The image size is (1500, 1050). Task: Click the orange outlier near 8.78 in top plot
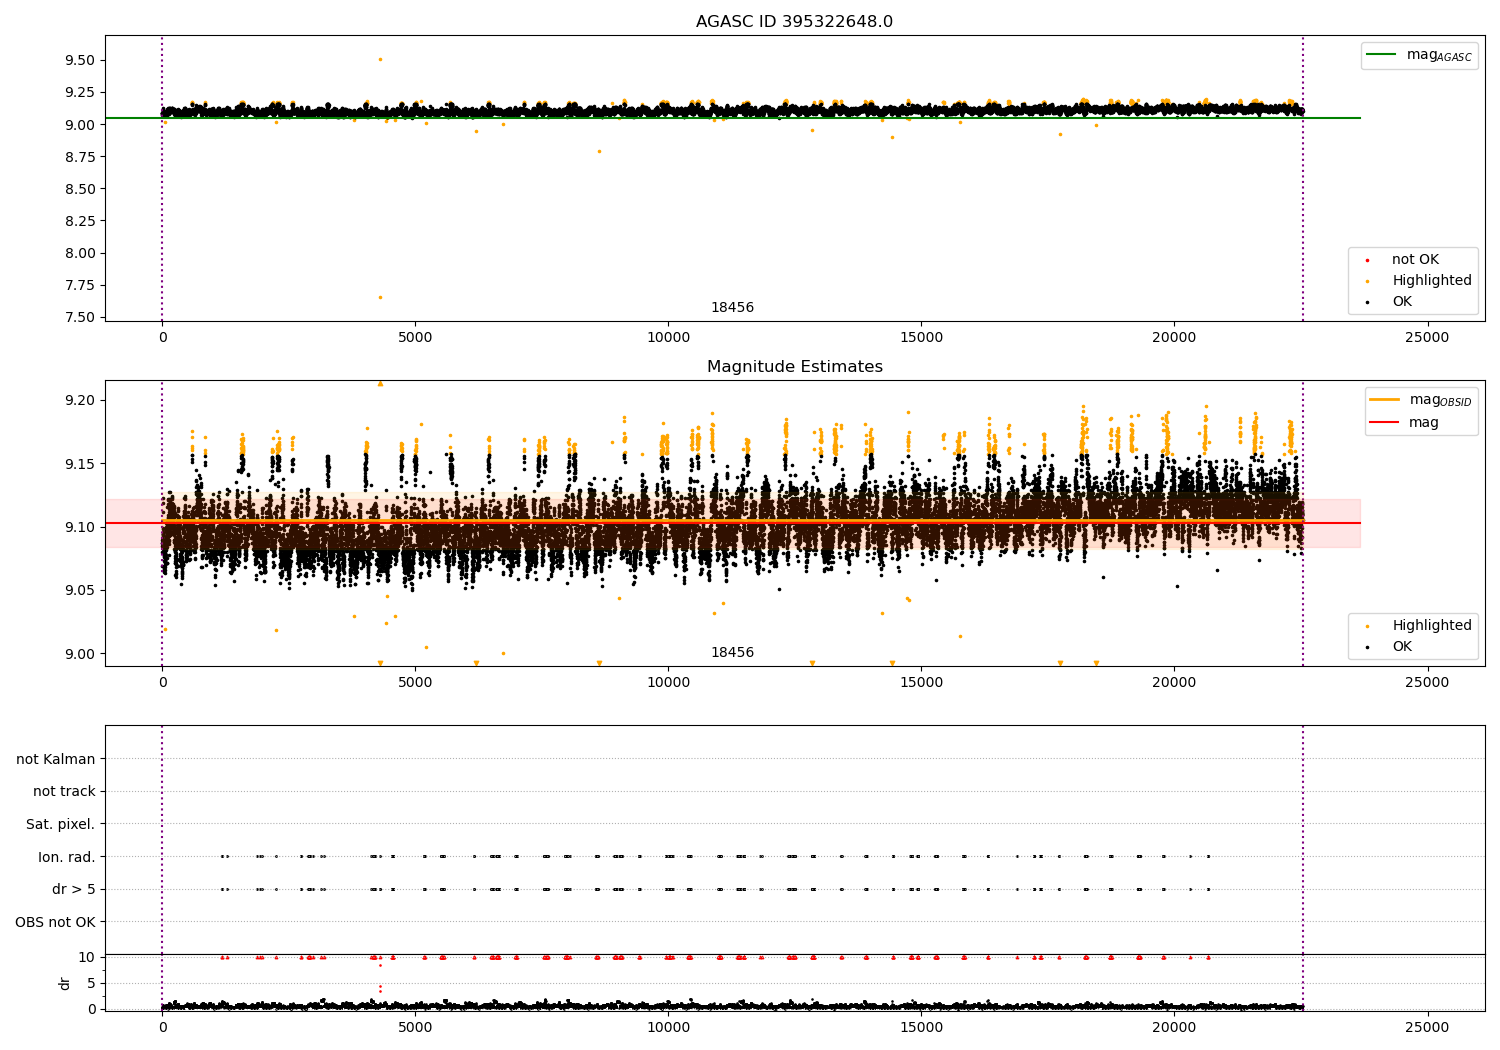coord(599,152)
